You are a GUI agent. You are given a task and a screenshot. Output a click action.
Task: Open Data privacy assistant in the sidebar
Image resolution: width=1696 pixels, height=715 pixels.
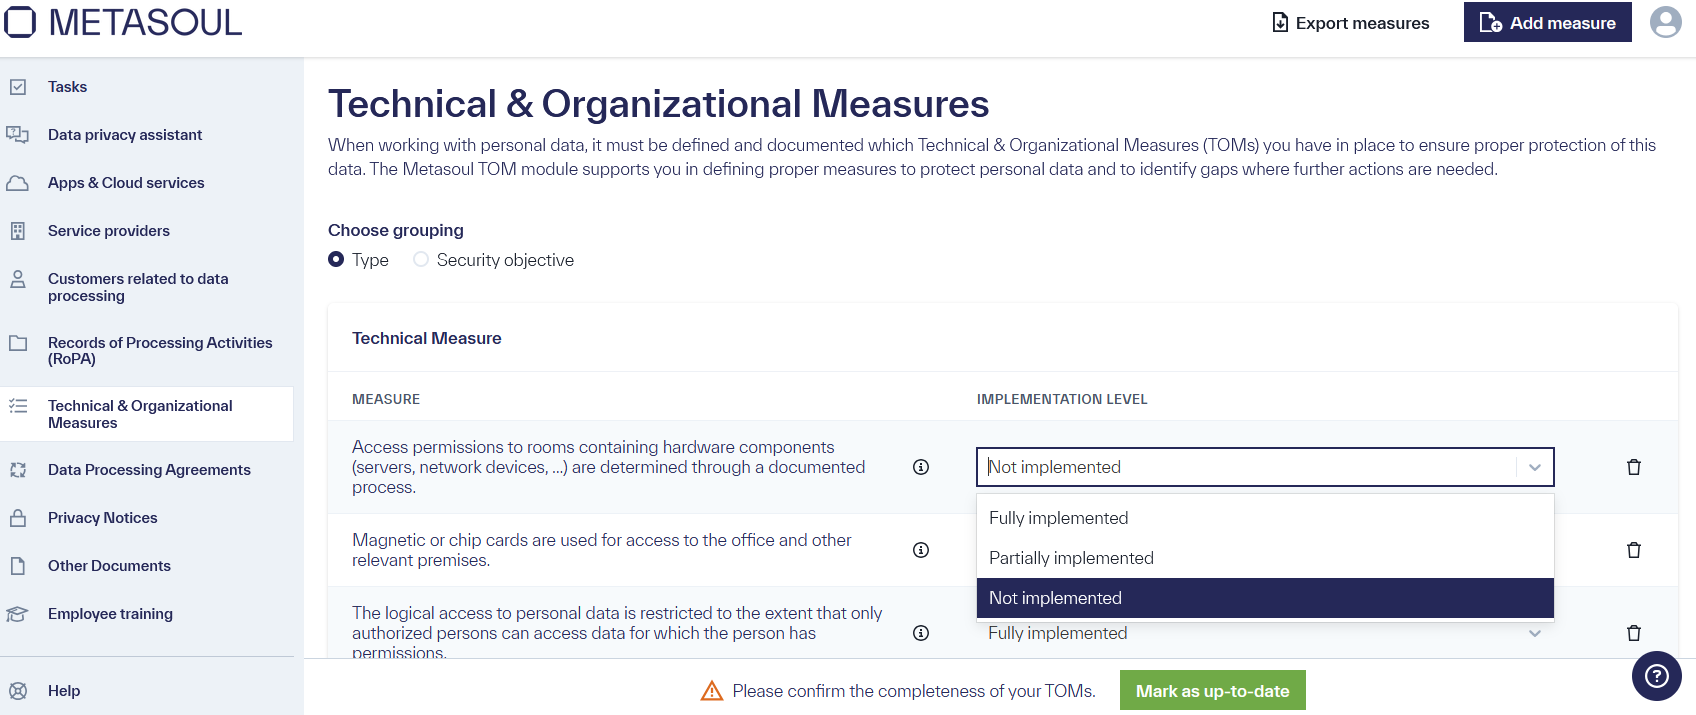[x=125, y=135]
